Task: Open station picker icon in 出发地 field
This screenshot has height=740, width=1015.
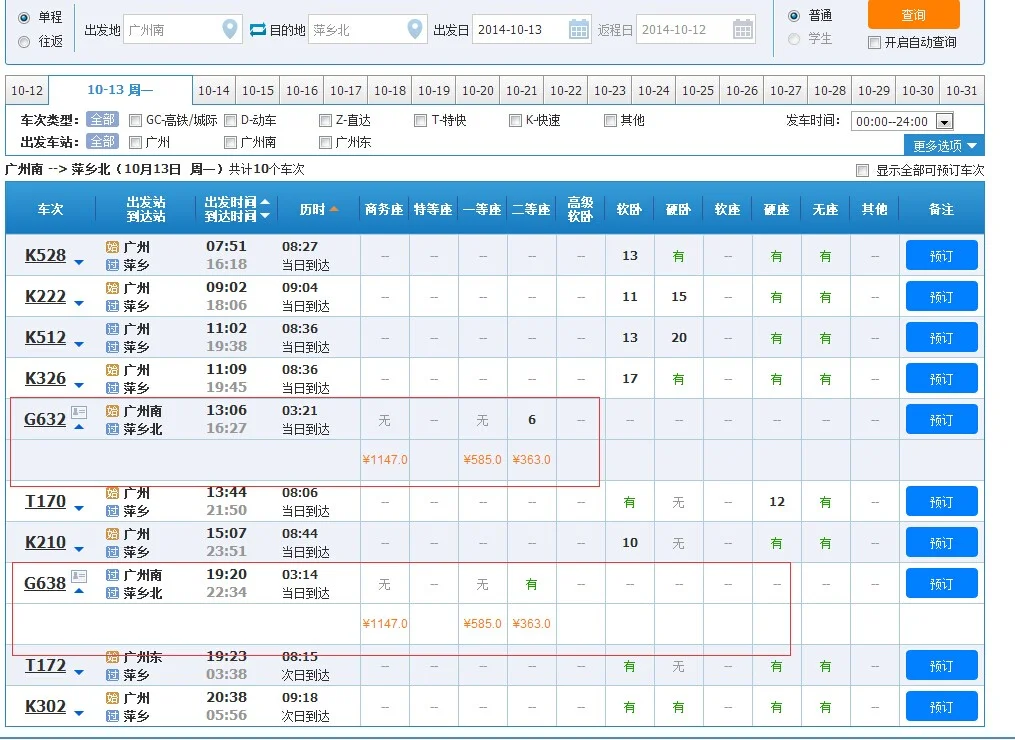Action: tap(231, 30)
